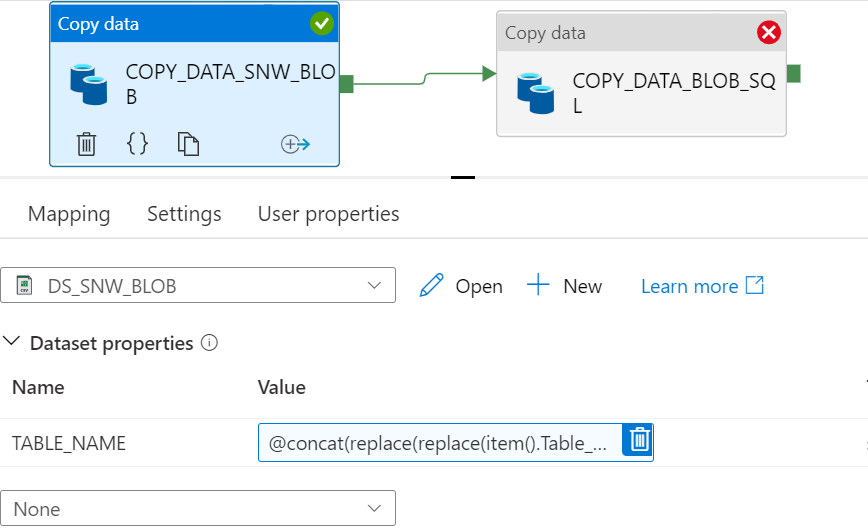Collapse the Dataset properties section

pos(12,341)
